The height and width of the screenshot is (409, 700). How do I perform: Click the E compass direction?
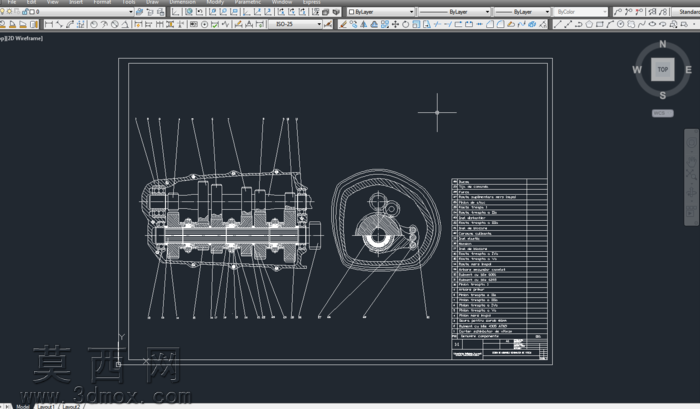(x=688, y=70)
